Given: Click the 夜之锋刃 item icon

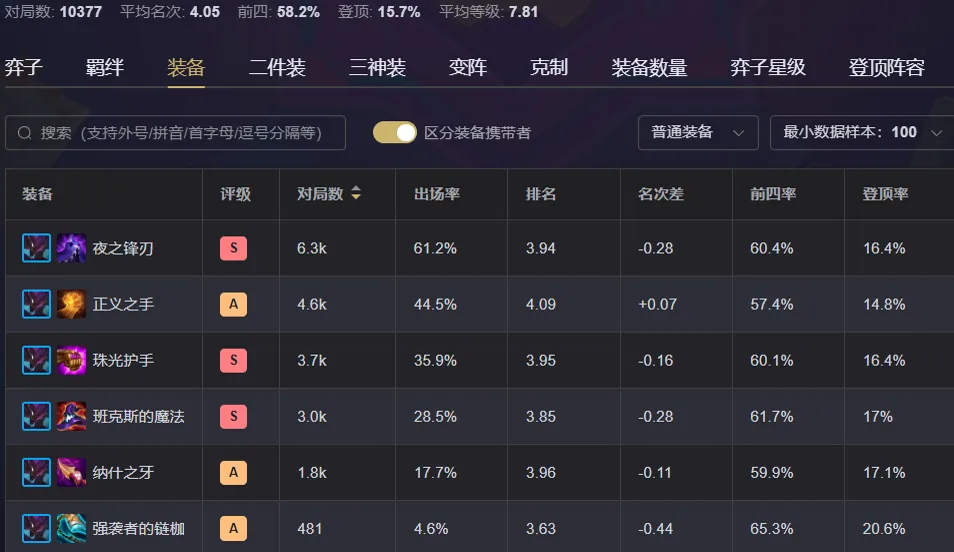Looking at the screenshot, I should [x=71, y=248].
